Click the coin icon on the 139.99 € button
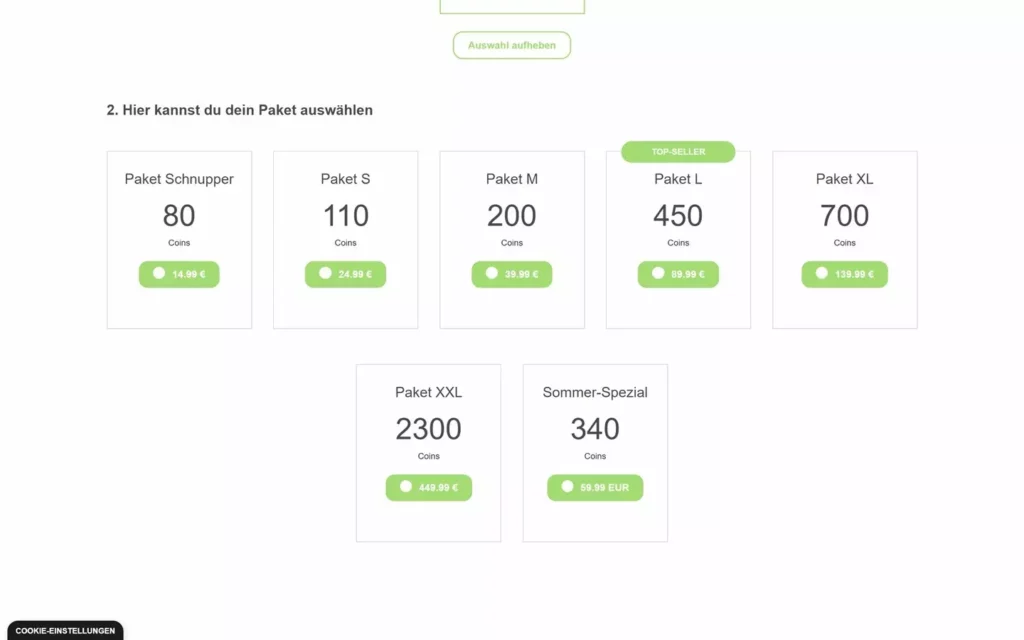Screen dimensions: 1024x640 821,273
